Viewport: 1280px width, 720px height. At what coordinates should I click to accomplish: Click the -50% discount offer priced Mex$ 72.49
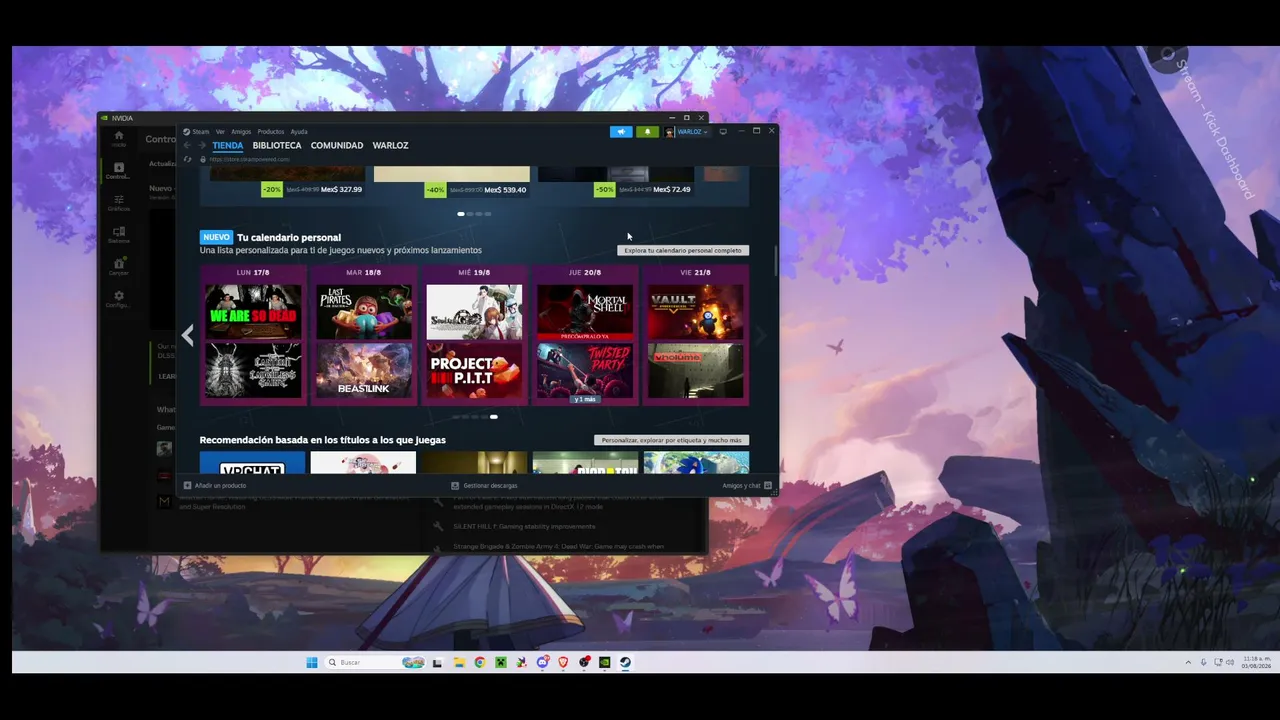click(643, 189)
